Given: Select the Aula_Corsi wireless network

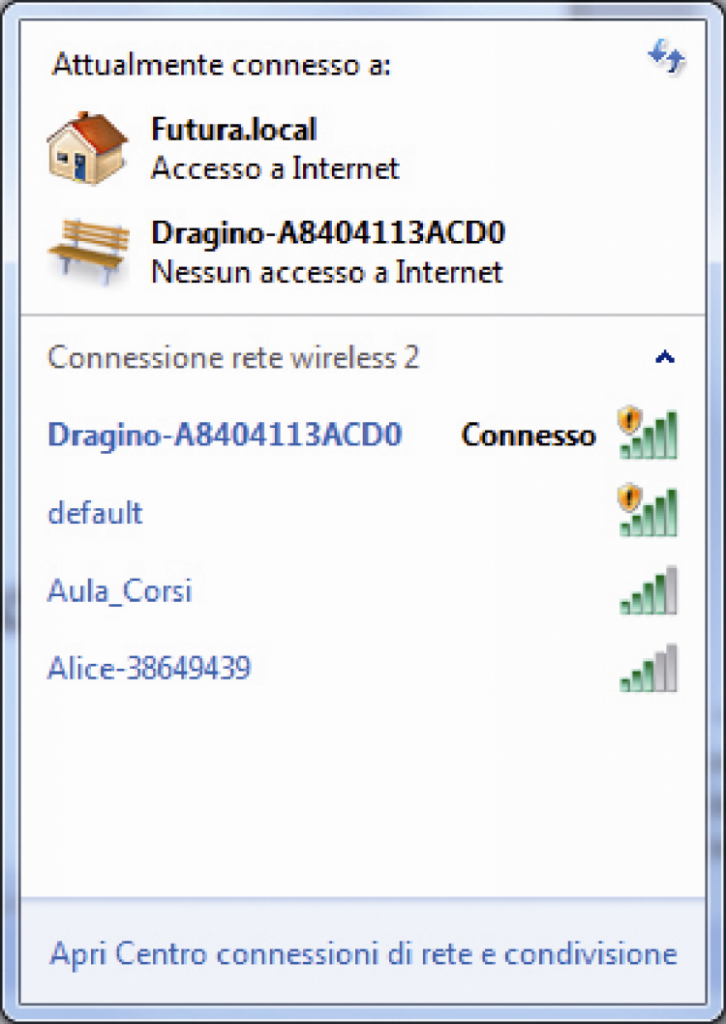Looking at the screenshot, I should 362,590.
